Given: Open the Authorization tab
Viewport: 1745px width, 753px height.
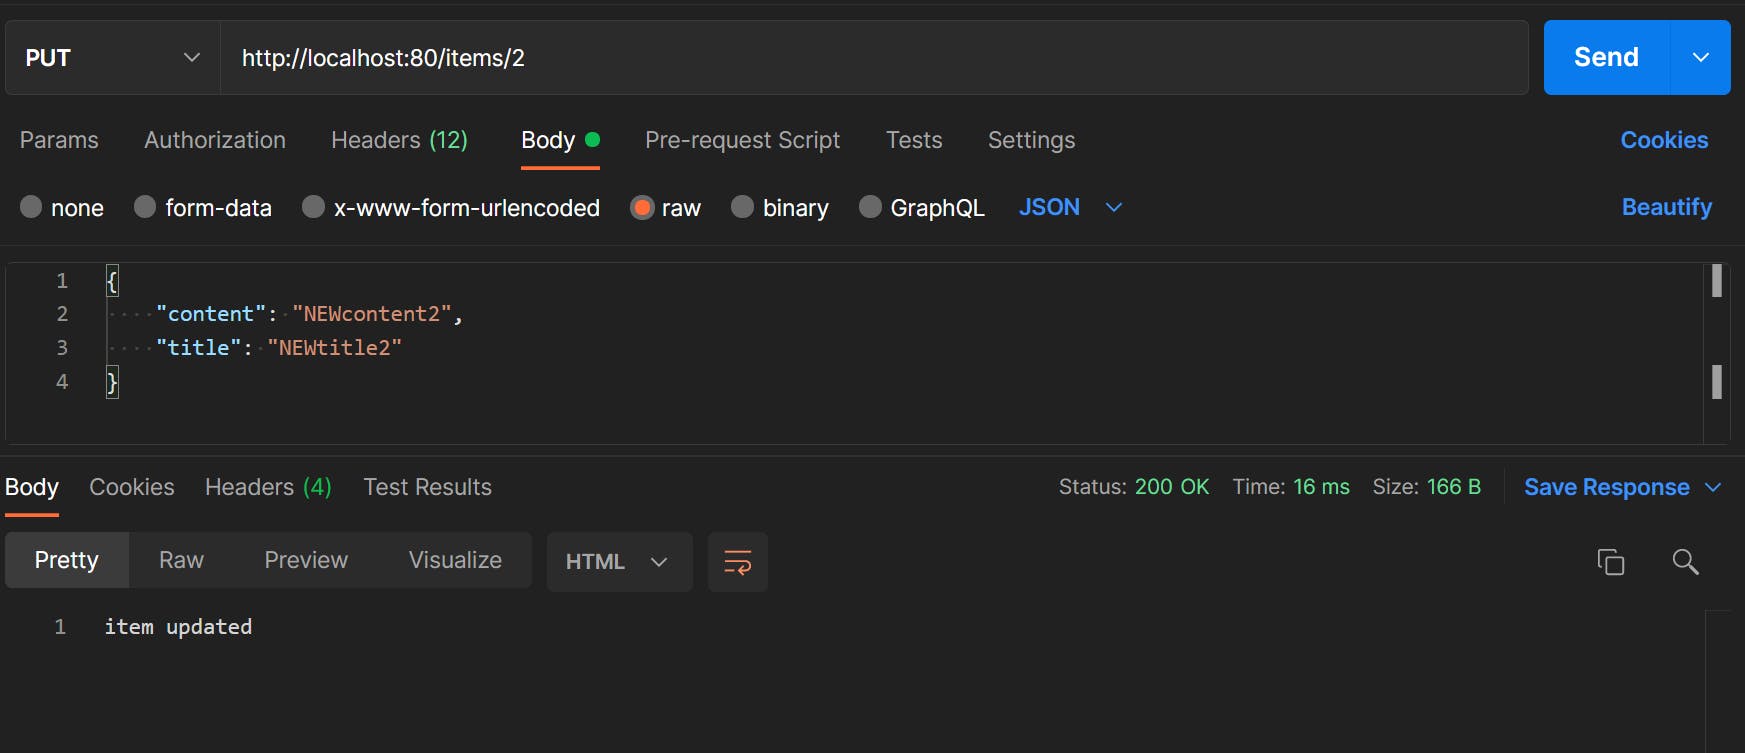Looking at the screenshot, I should pyautogui.click(x=215, y=140).
